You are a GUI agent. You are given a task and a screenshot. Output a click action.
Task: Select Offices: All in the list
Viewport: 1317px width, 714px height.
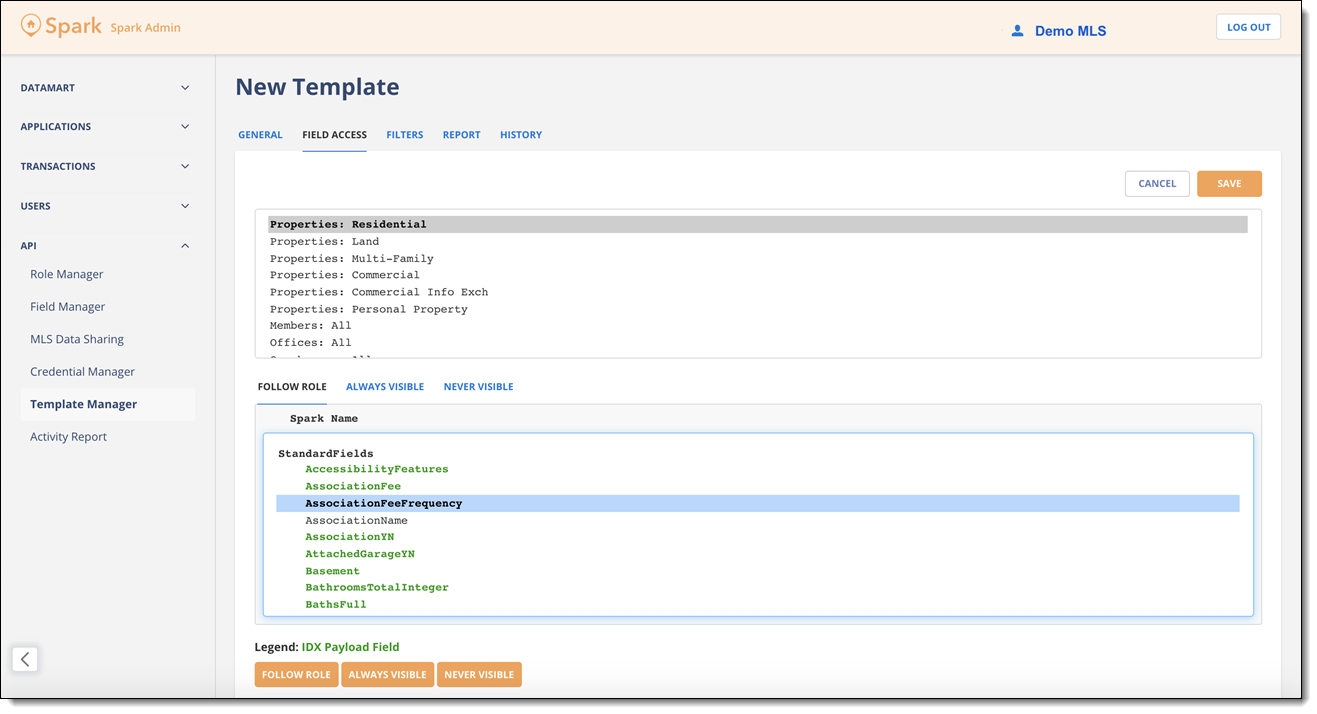[x=758, y=343]
